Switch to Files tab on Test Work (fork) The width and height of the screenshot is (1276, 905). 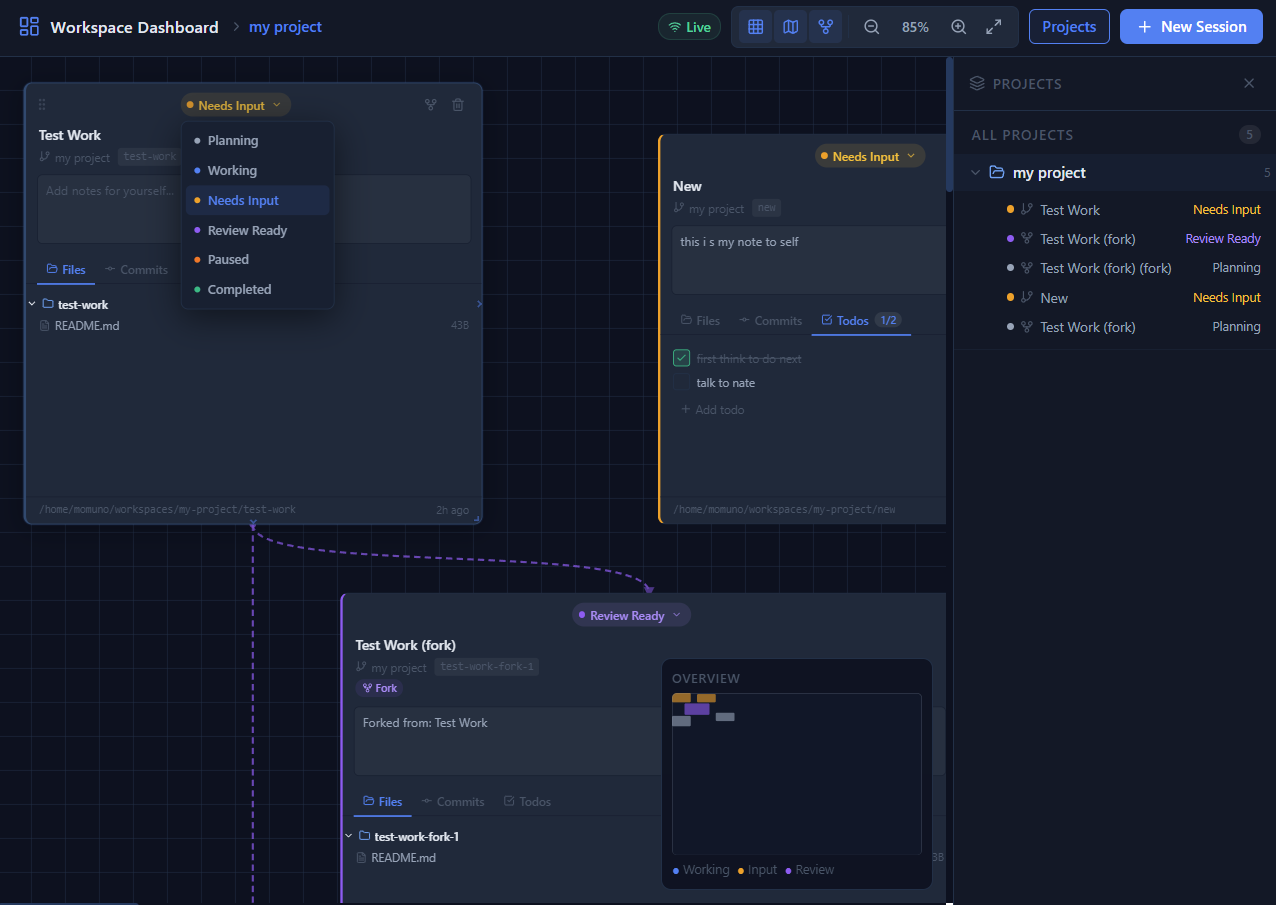[x=383, y=802]
